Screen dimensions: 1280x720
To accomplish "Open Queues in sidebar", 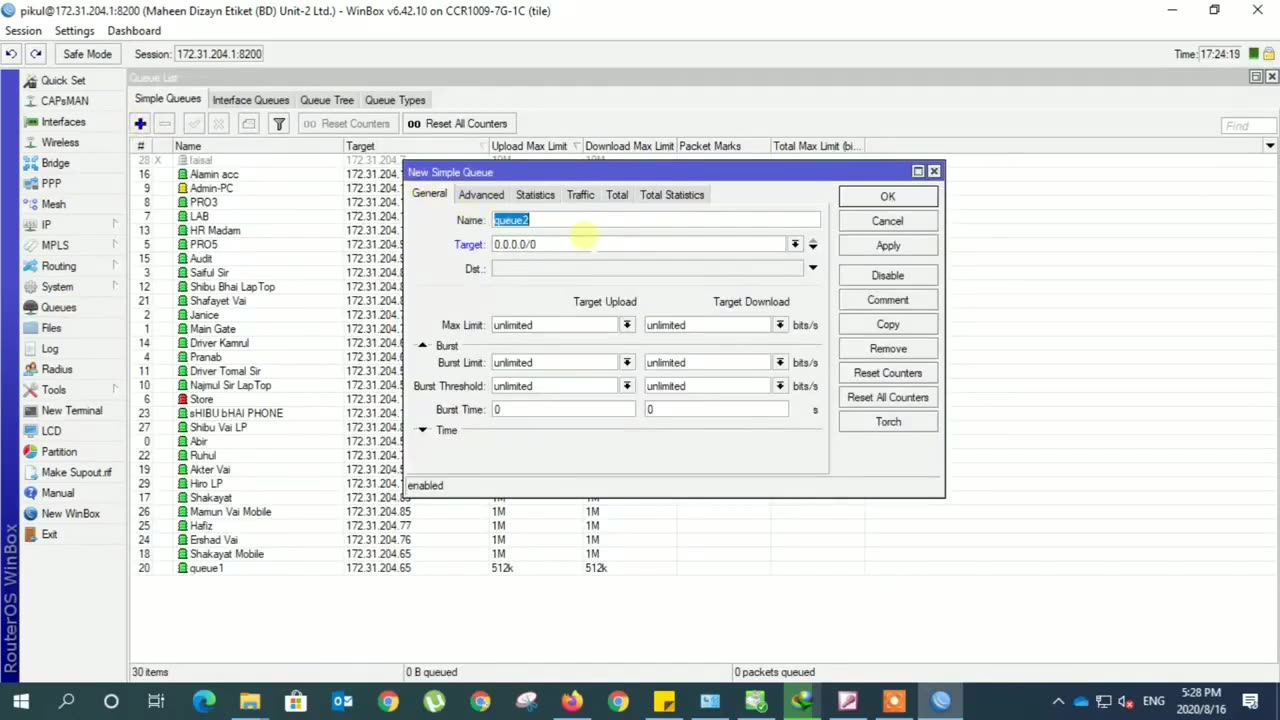I will pyautogui.click(x=58, y=307).
